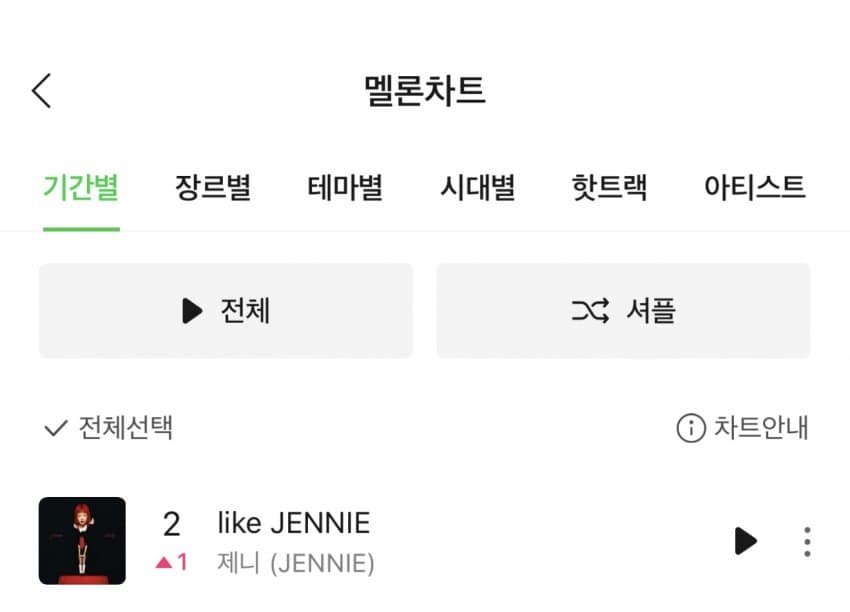The image size is (850, 612).
Task: Tap the 셔플 shuffle button
Action: 623,311
